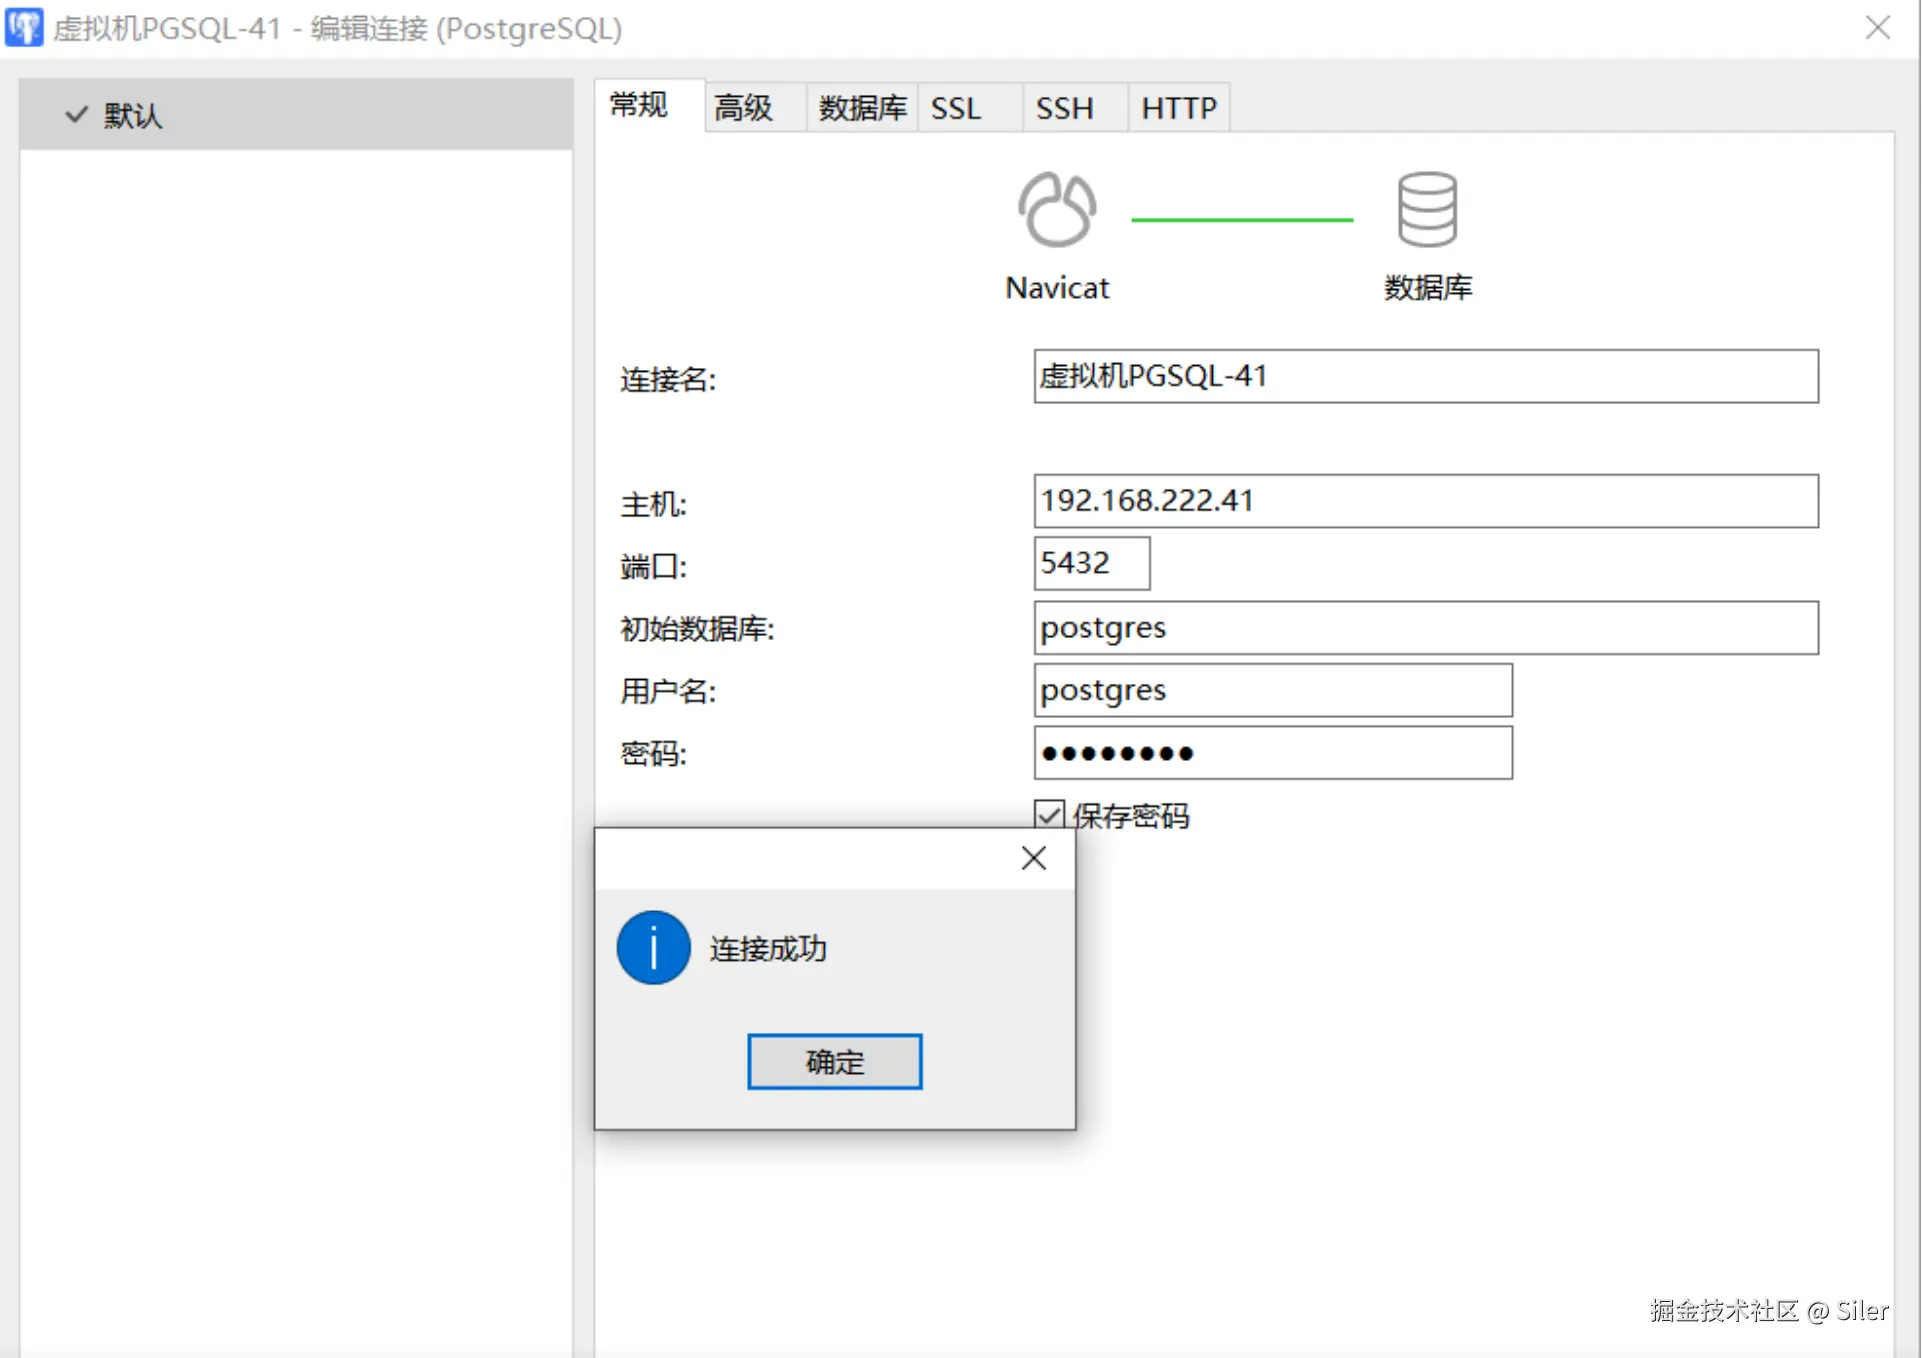The height and width of the screenshot is (1358, 1922).
Task: Click the Navicat logo icon
Action: click(1055, 209)
